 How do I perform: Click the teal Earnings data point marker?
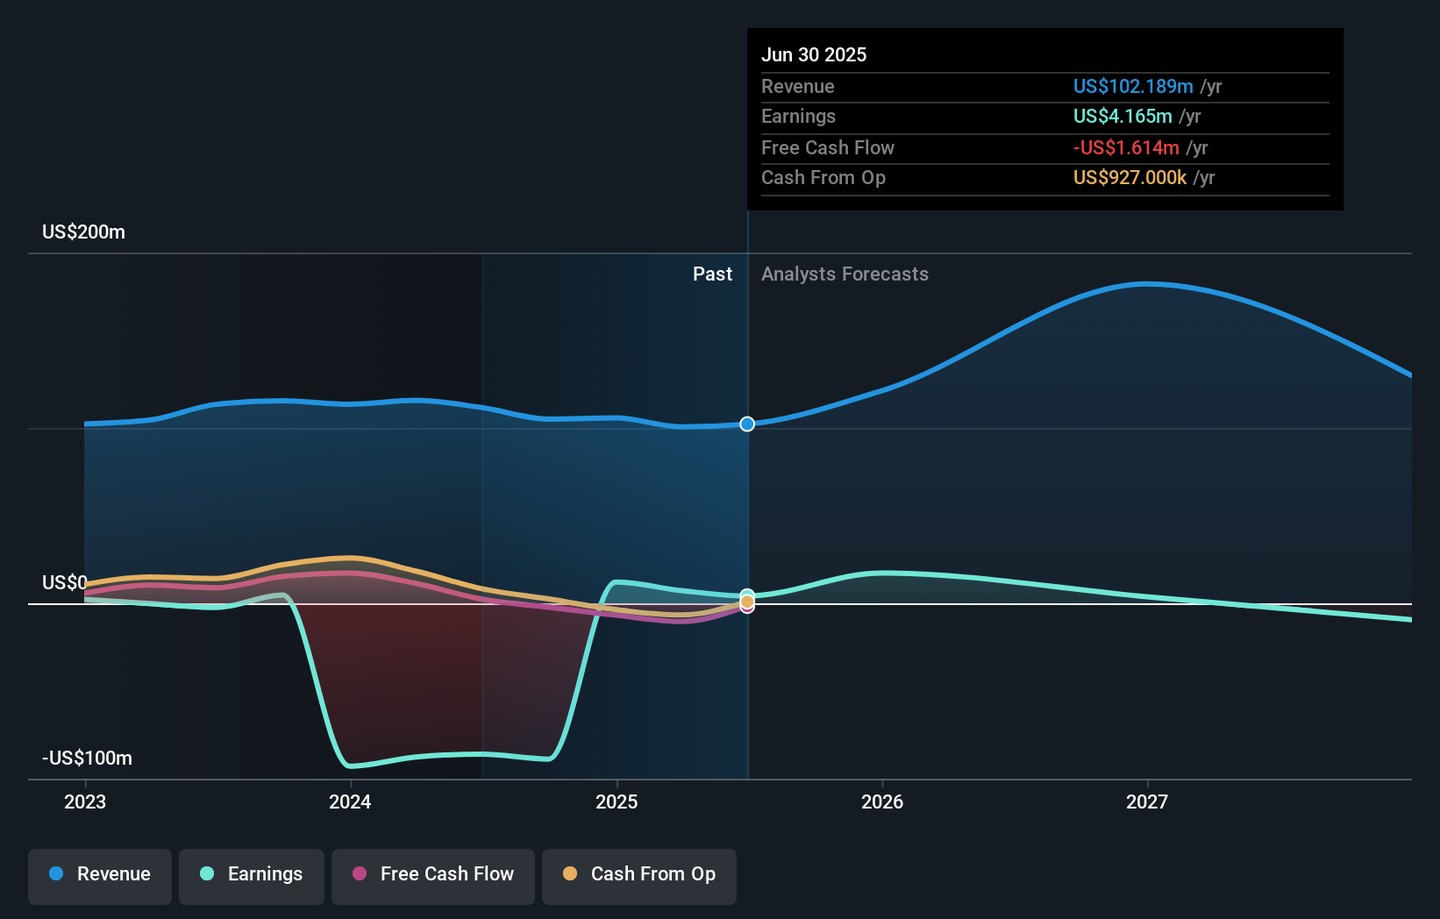(x=747, y=595)
